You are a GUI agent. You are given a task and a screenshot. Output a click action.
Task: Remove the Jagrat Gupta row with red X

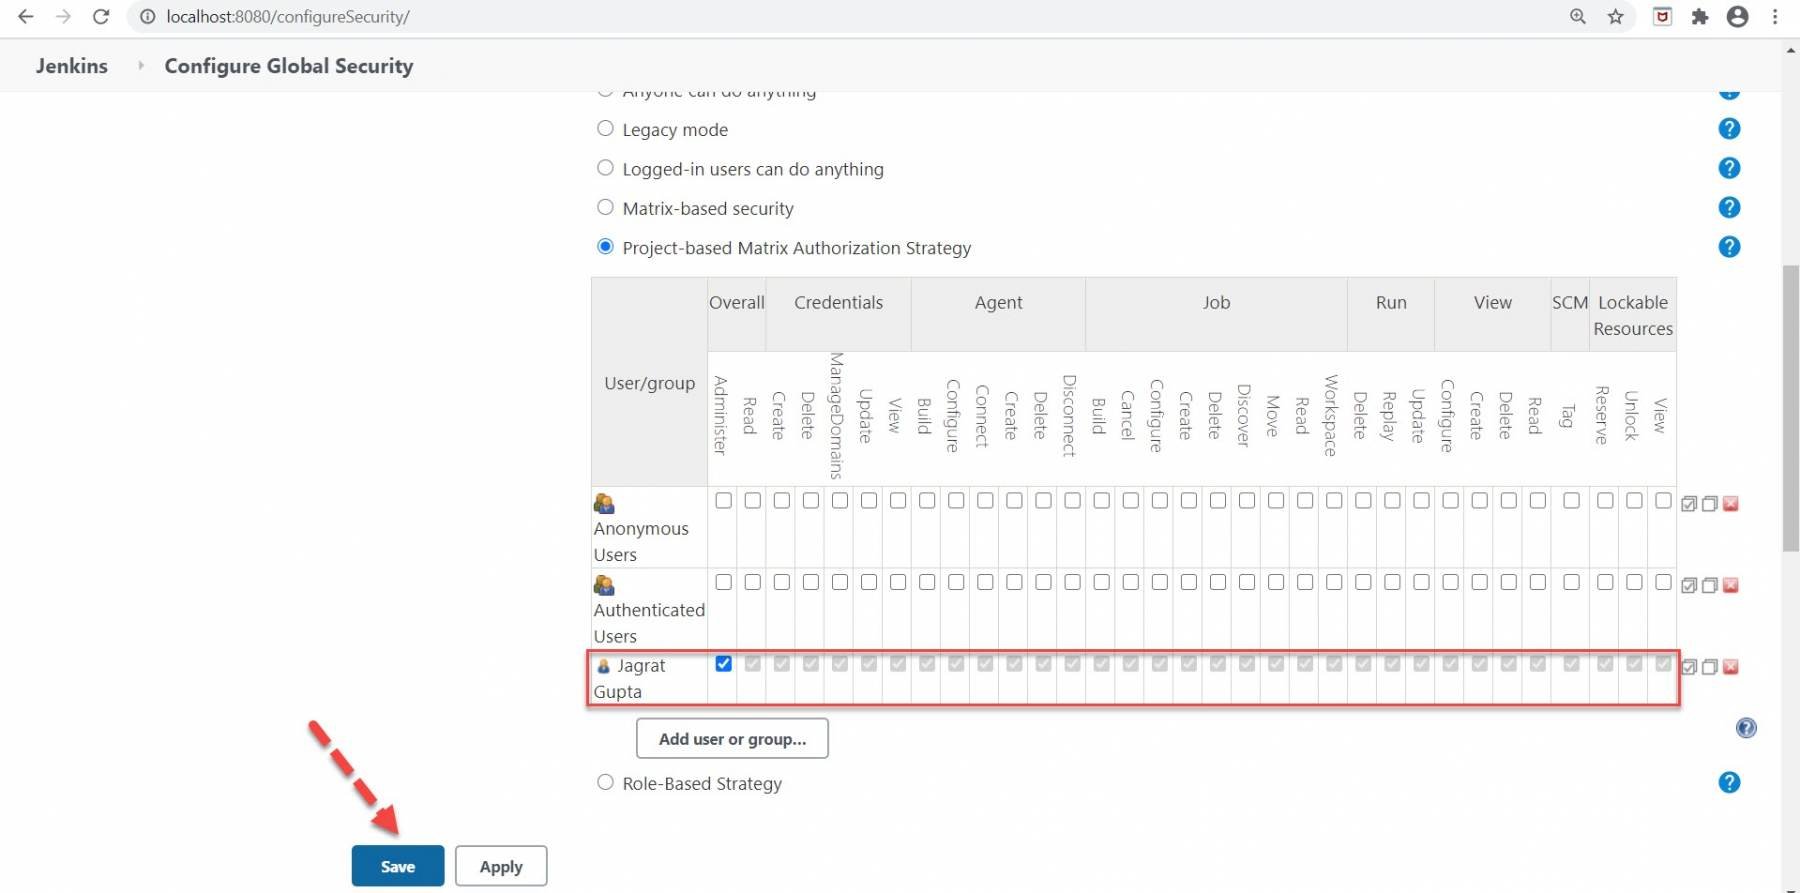point(1731,667)
